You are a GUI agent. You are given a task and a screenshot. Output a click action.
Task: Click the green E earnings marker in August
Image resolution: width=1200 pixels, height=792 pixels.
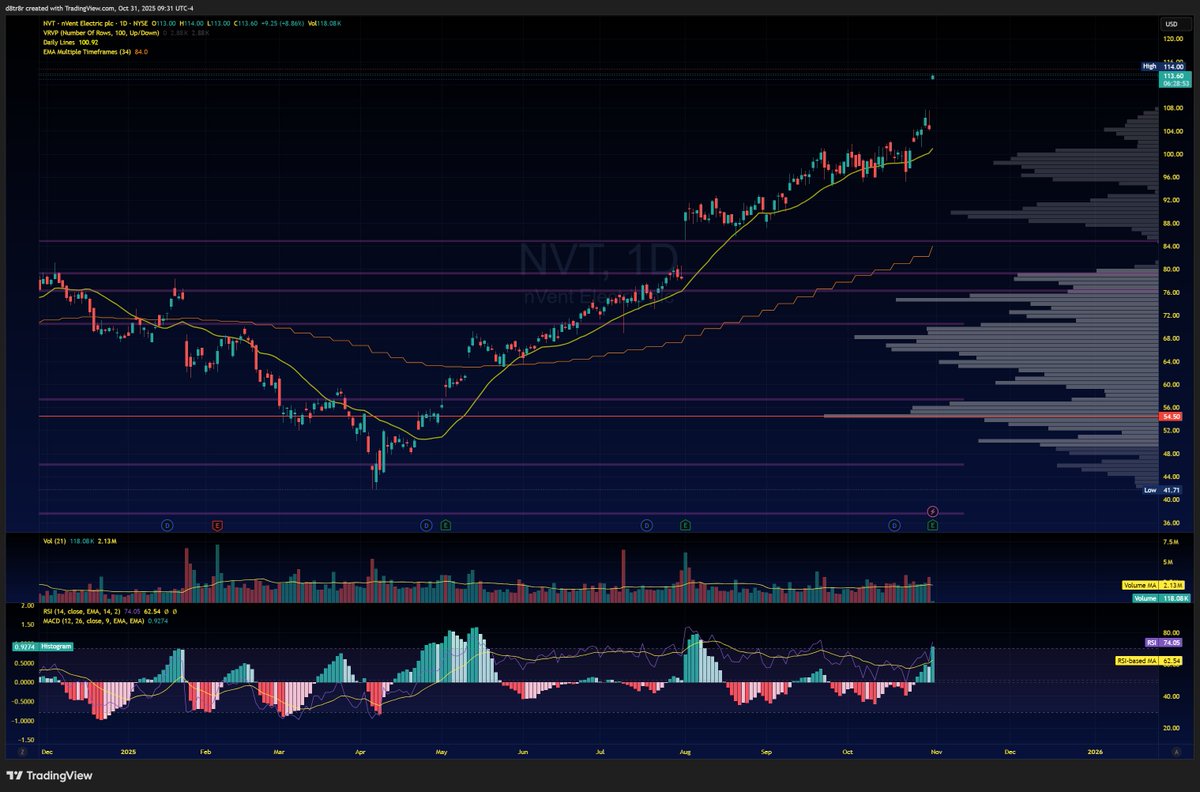click(685, 524)
